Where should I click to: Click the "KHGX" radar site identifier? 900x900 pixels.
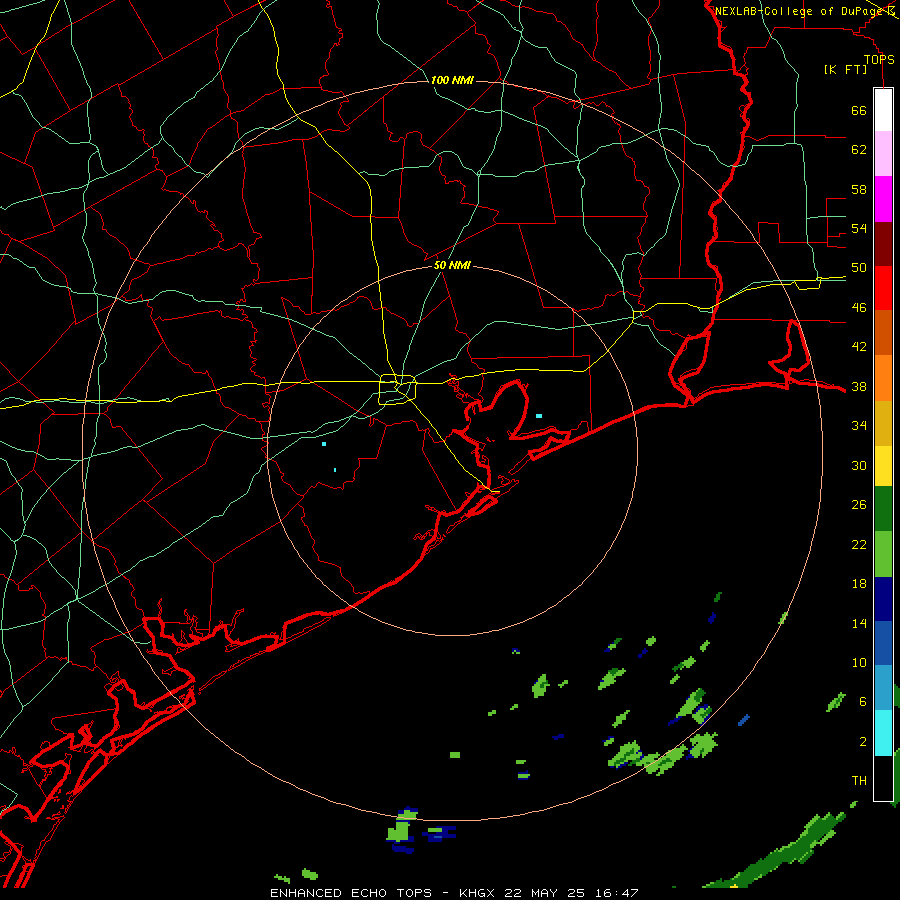[x=479, y=893]
